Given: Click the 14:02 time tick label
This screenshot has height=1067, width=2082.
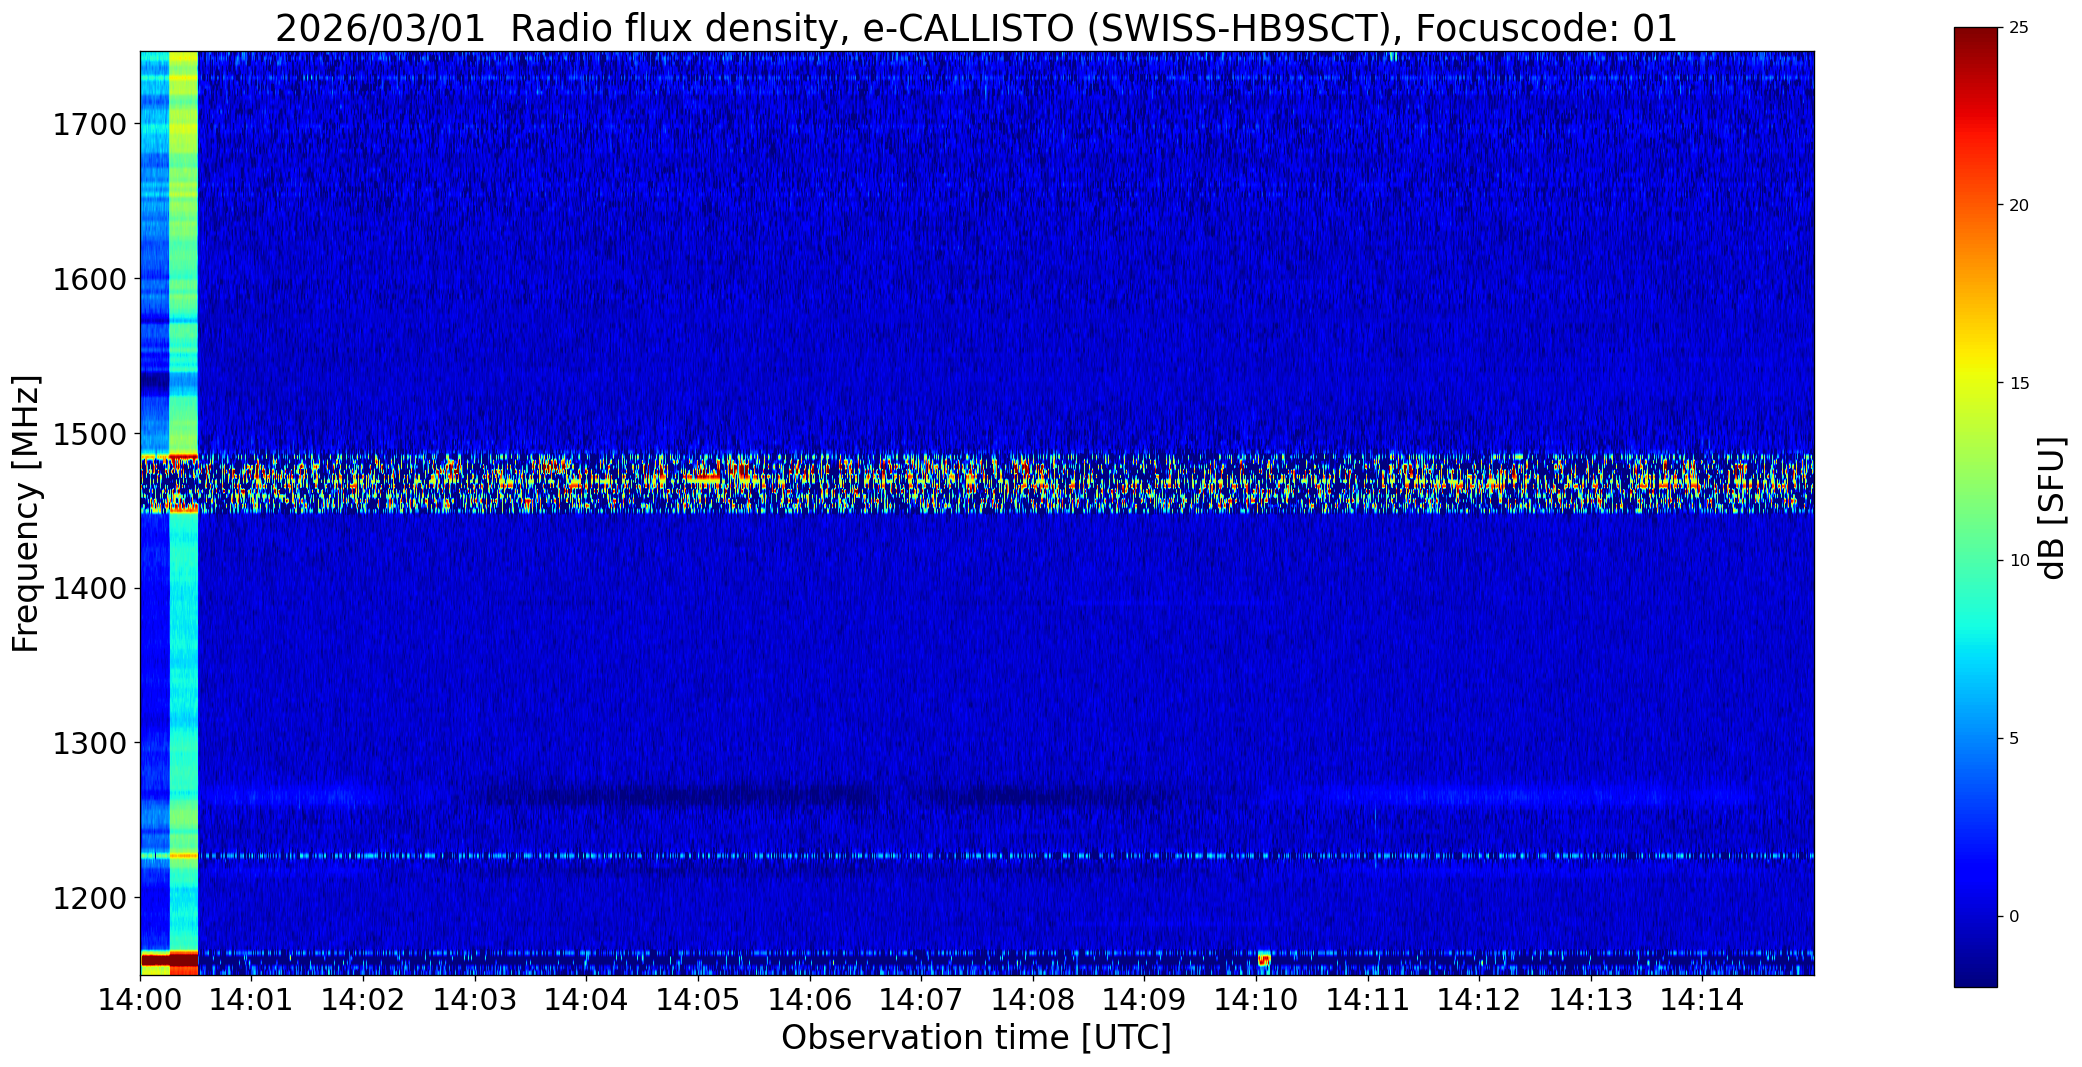Looking at the screenshot, I should tap(363, 999).
